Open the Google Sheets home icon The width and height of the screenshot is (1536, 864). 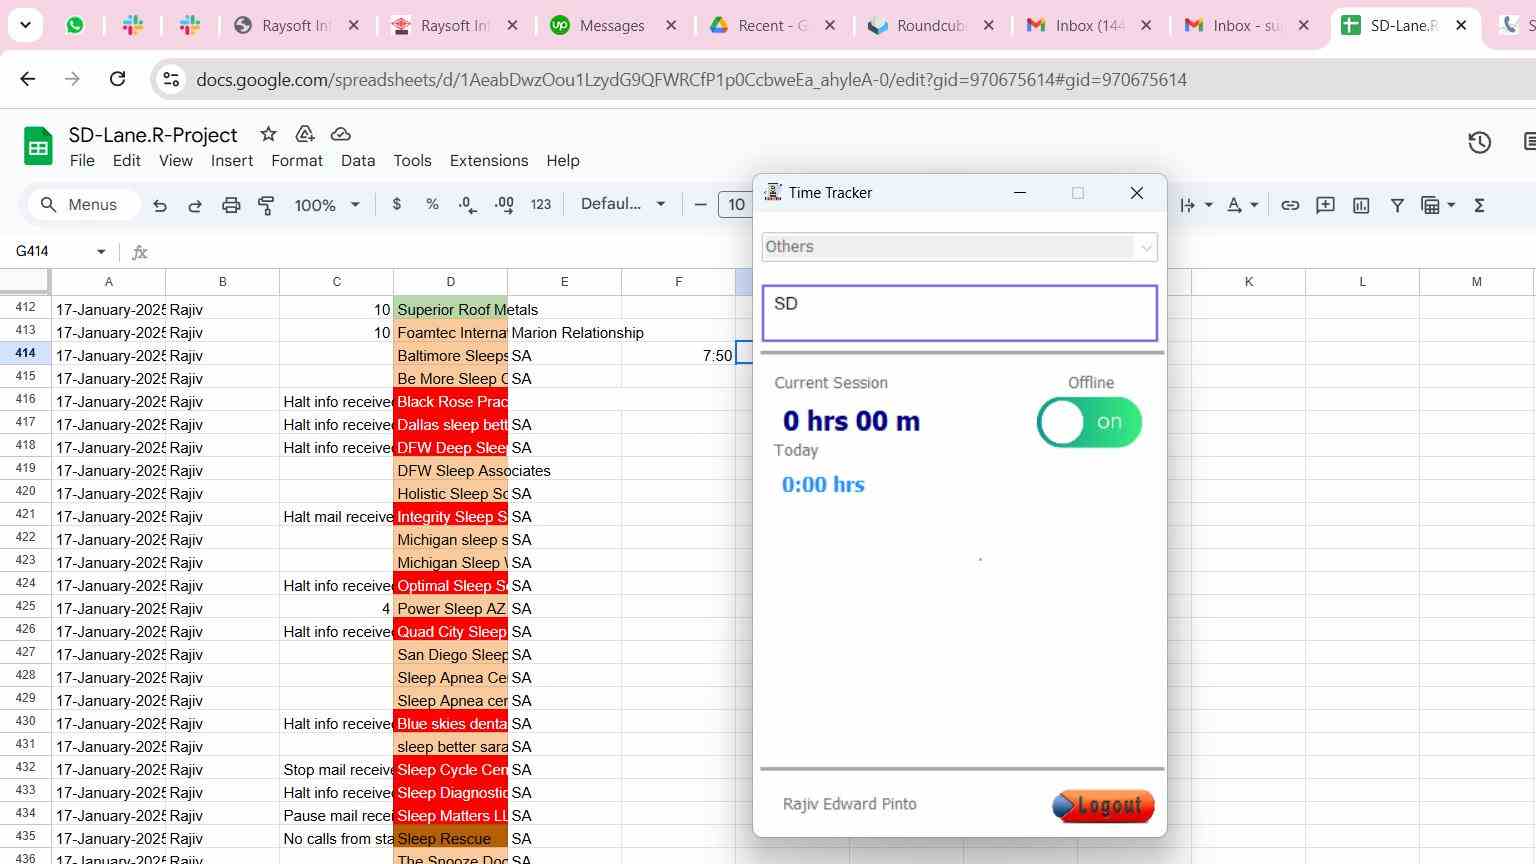(38, 146)
